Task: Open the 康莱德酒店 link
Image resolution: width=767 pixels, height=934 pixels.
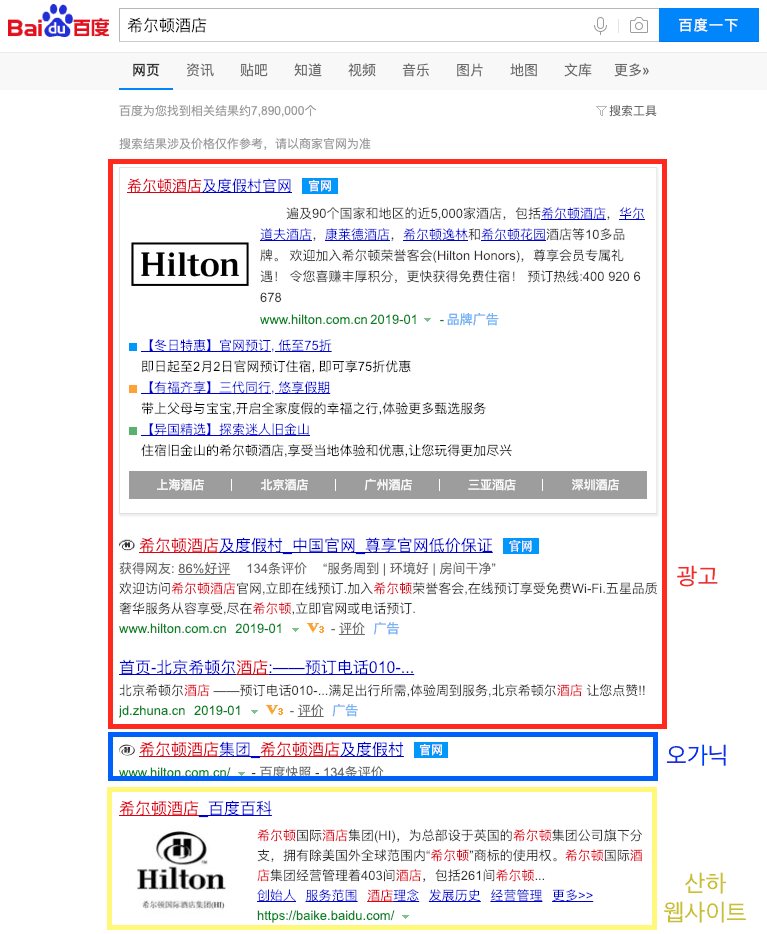Action: pos(357,235)
